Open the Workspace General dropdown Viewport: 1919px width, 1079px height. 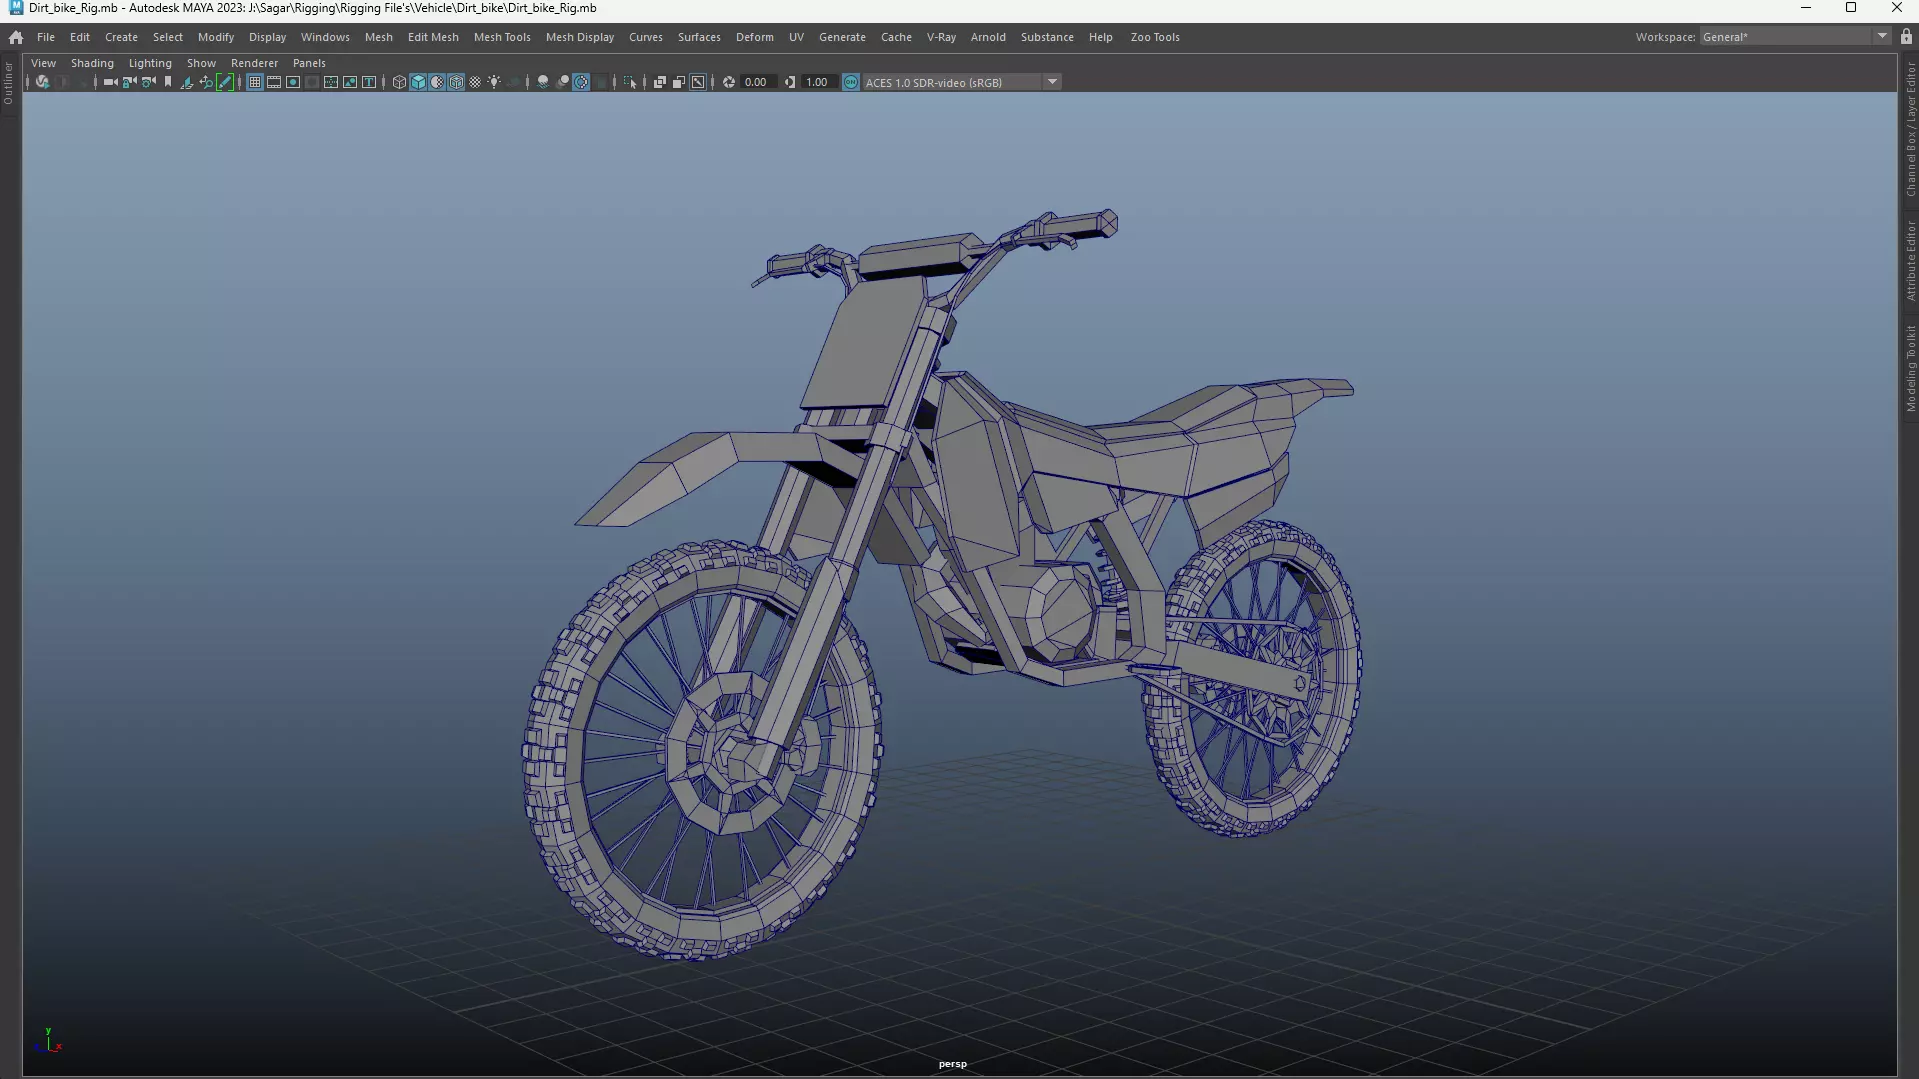(x=1795, y=37)
